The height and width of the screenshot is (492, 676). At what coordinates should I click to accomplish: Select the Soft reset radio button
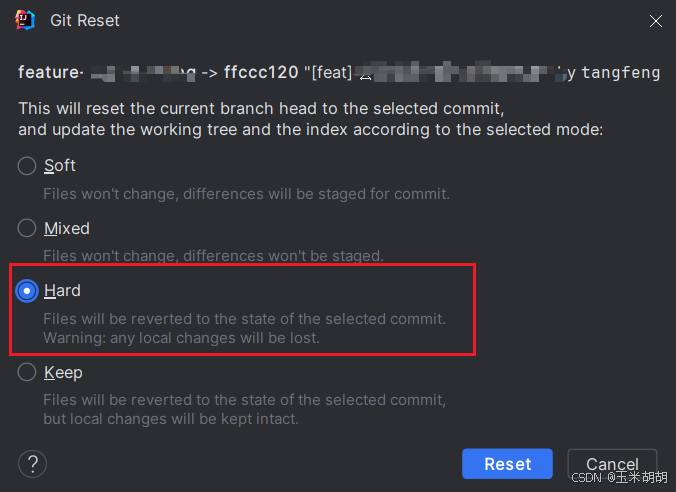click(27, 166)
